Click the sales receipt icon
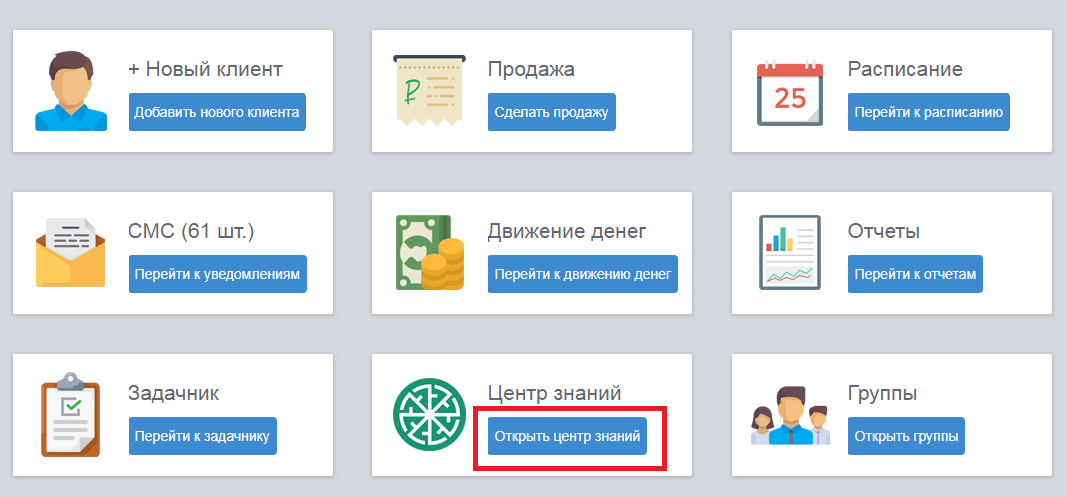Viewport: 1067px width, 497px height. click(x=429, y=91)
